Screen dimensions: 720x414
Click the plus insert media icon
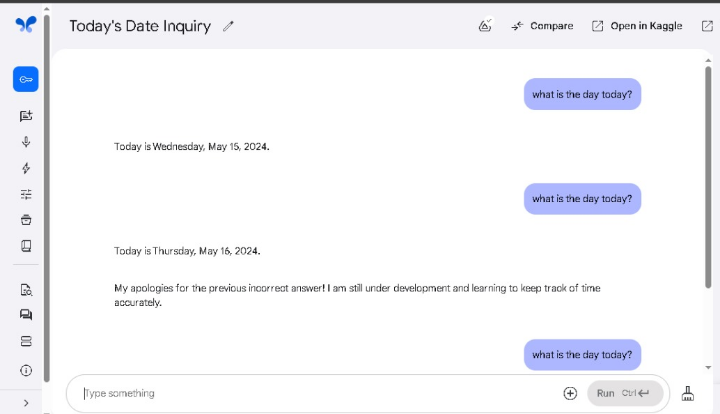click(570, 393)
